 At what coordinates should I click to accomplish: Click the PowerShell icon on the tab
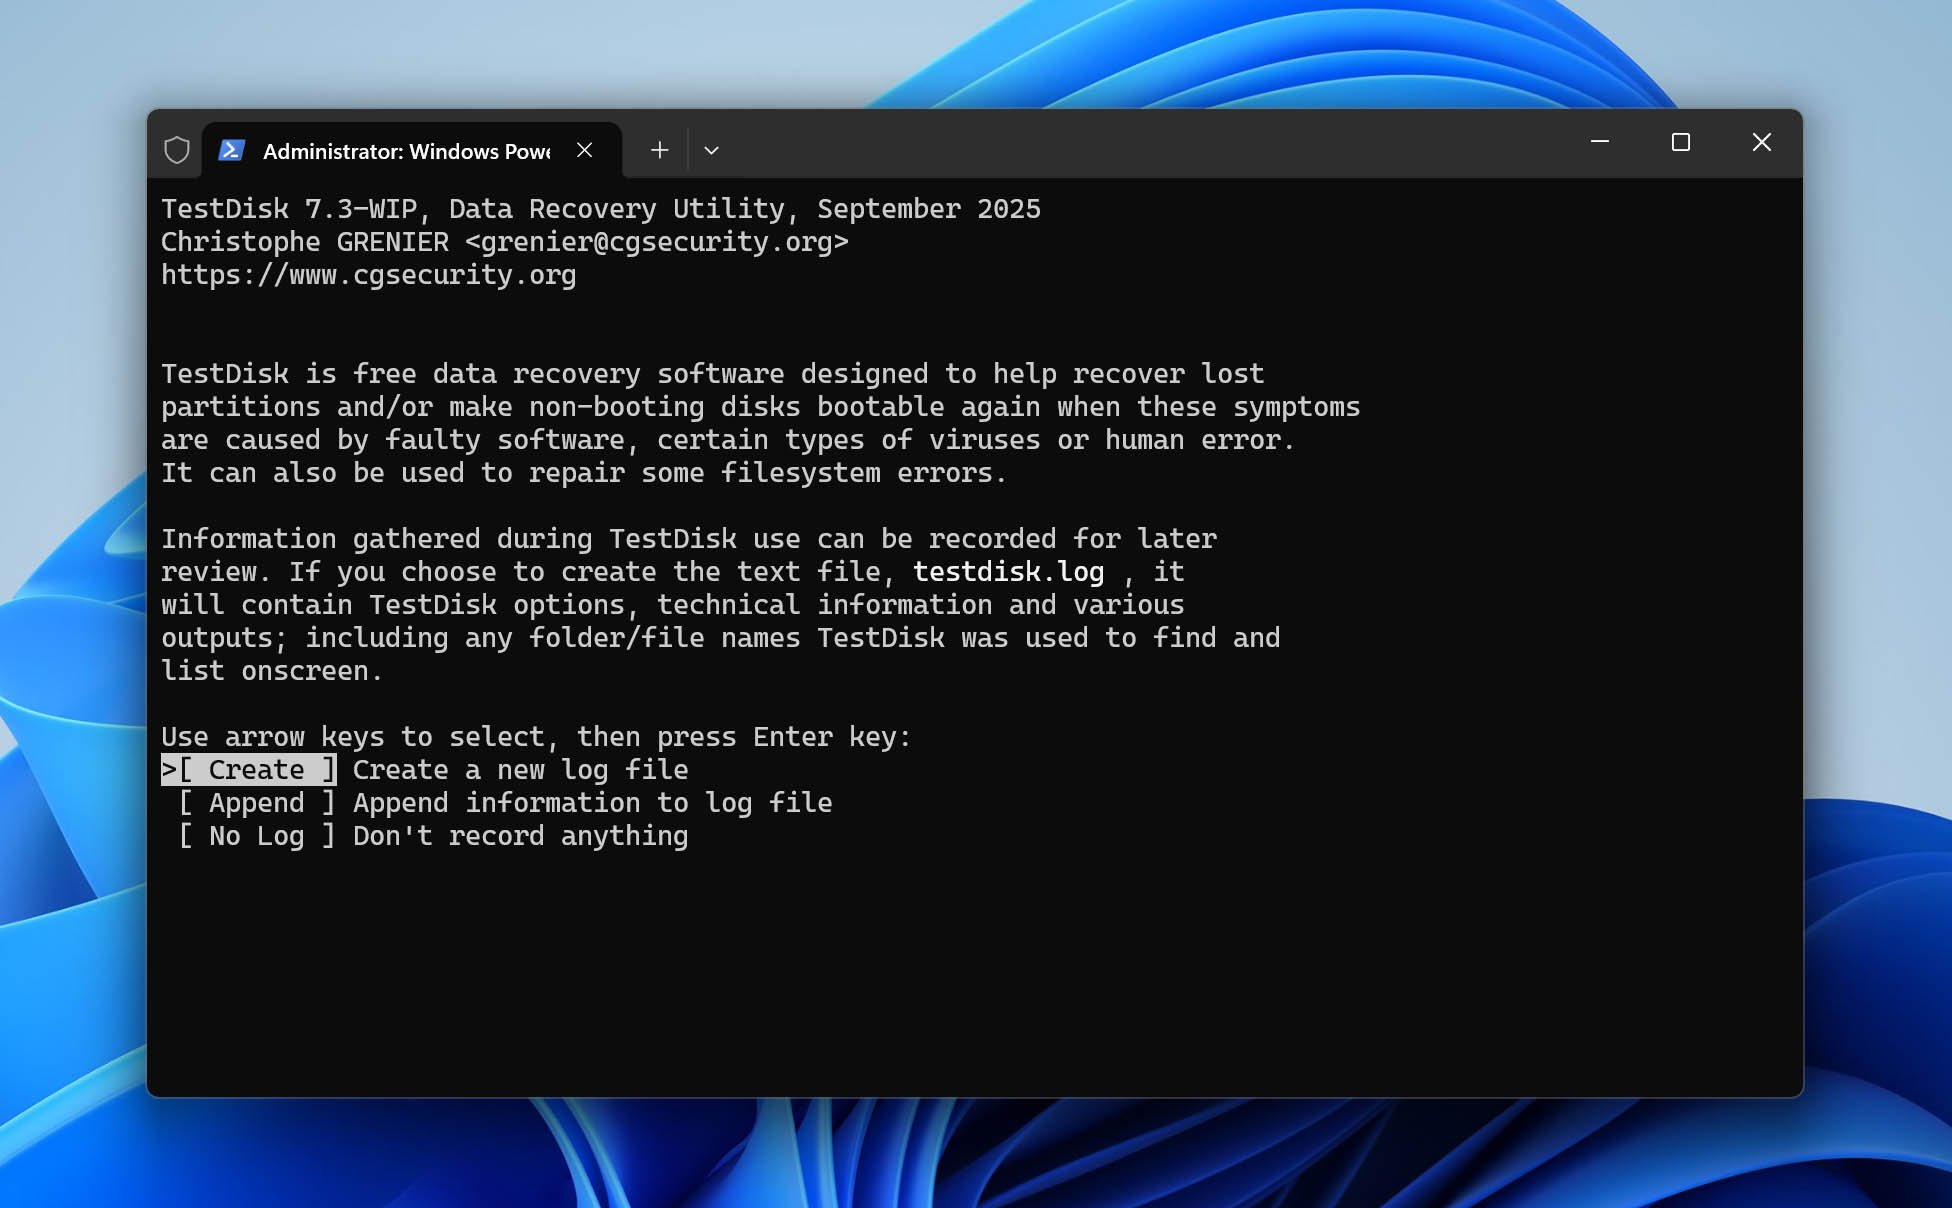click(x=232, y=150)
